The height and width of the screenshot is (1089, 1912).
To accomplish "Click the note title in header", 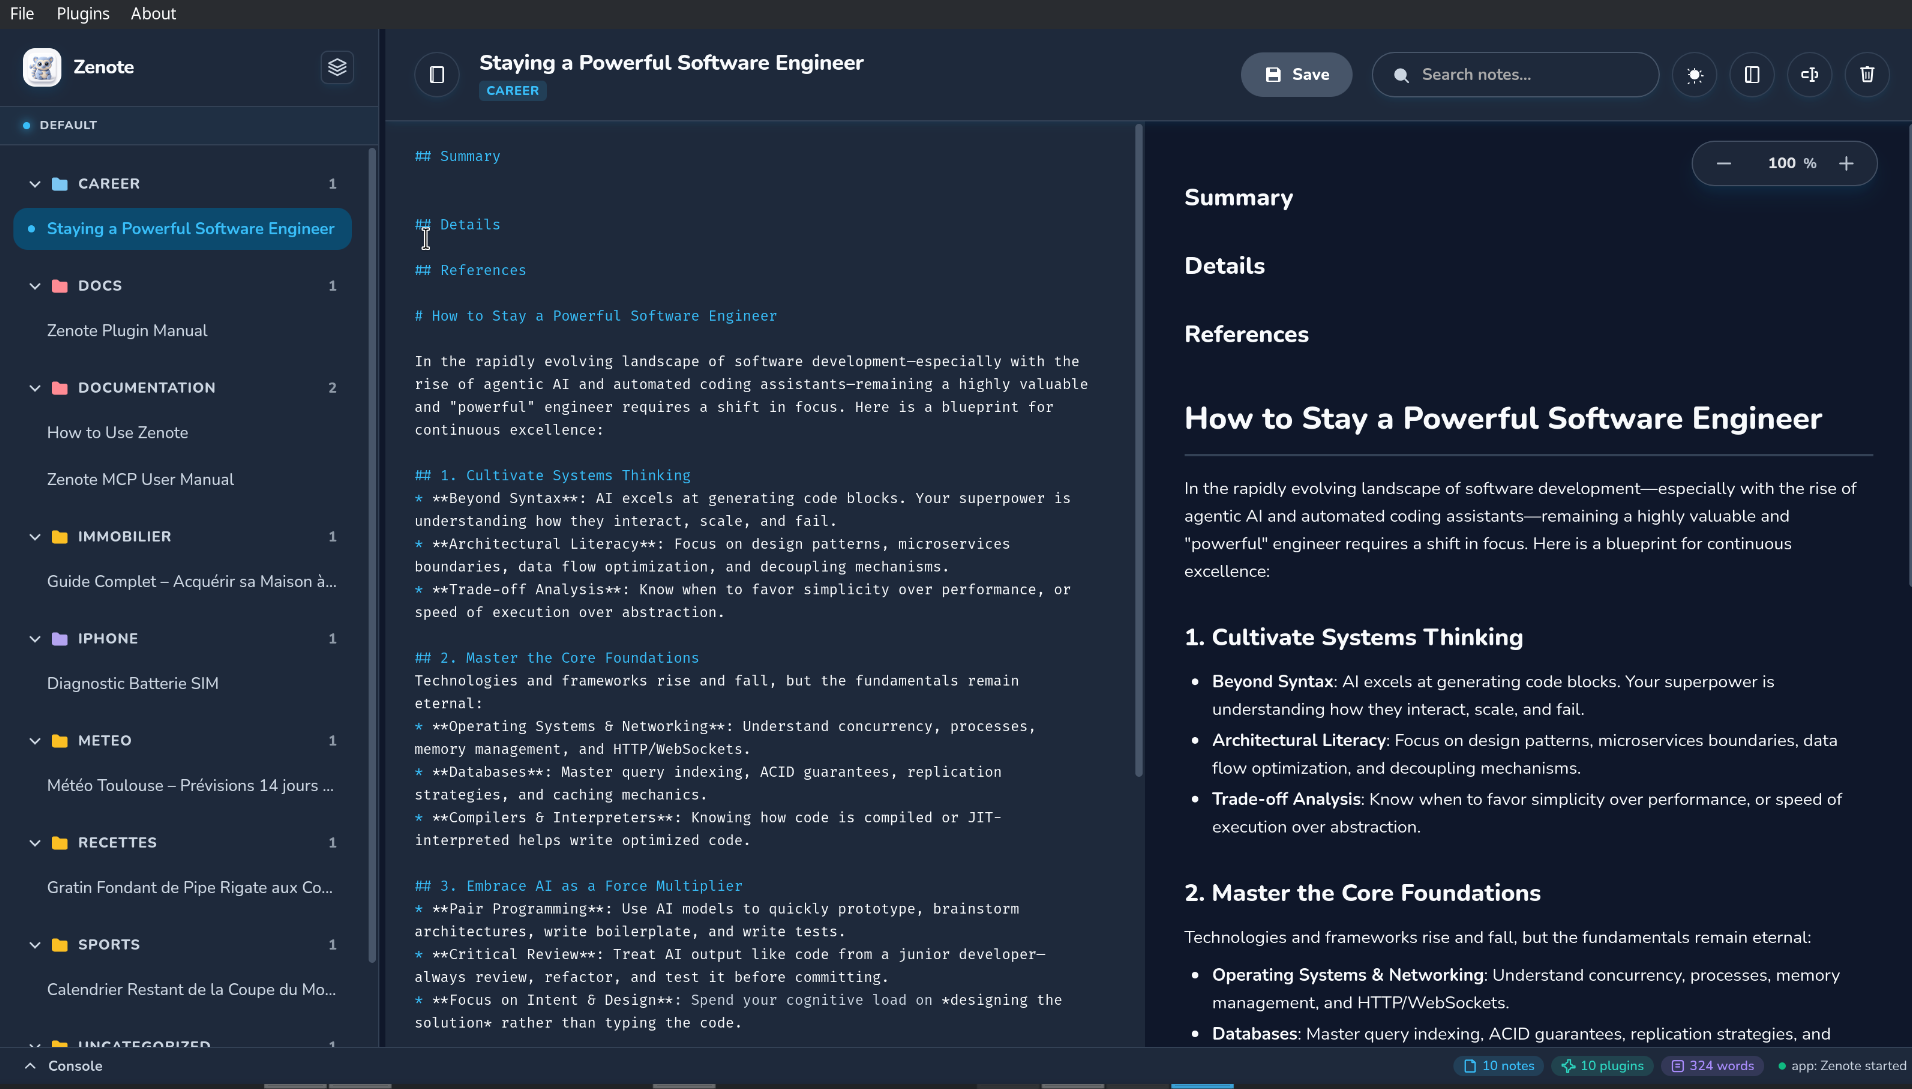I will [x=671, y=63].
